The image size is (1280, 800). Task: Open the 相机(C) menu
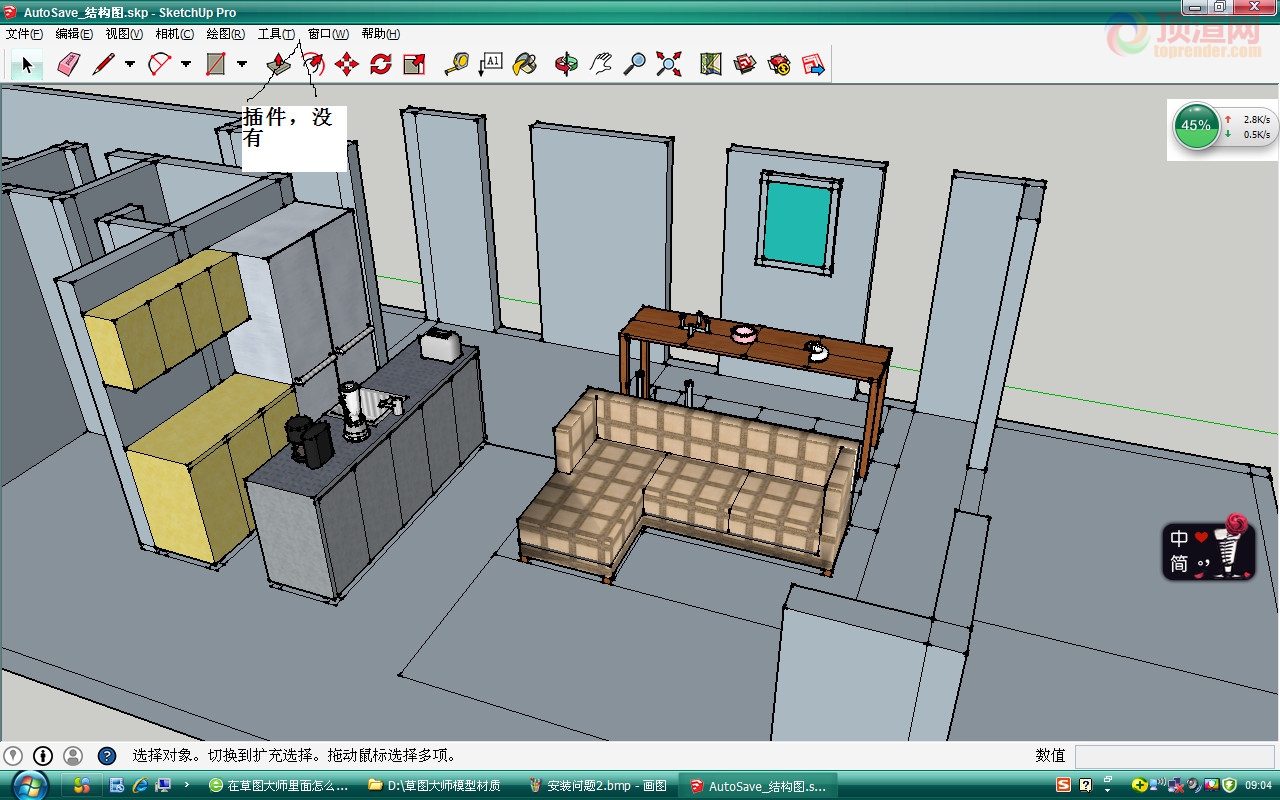pos(174,34)
